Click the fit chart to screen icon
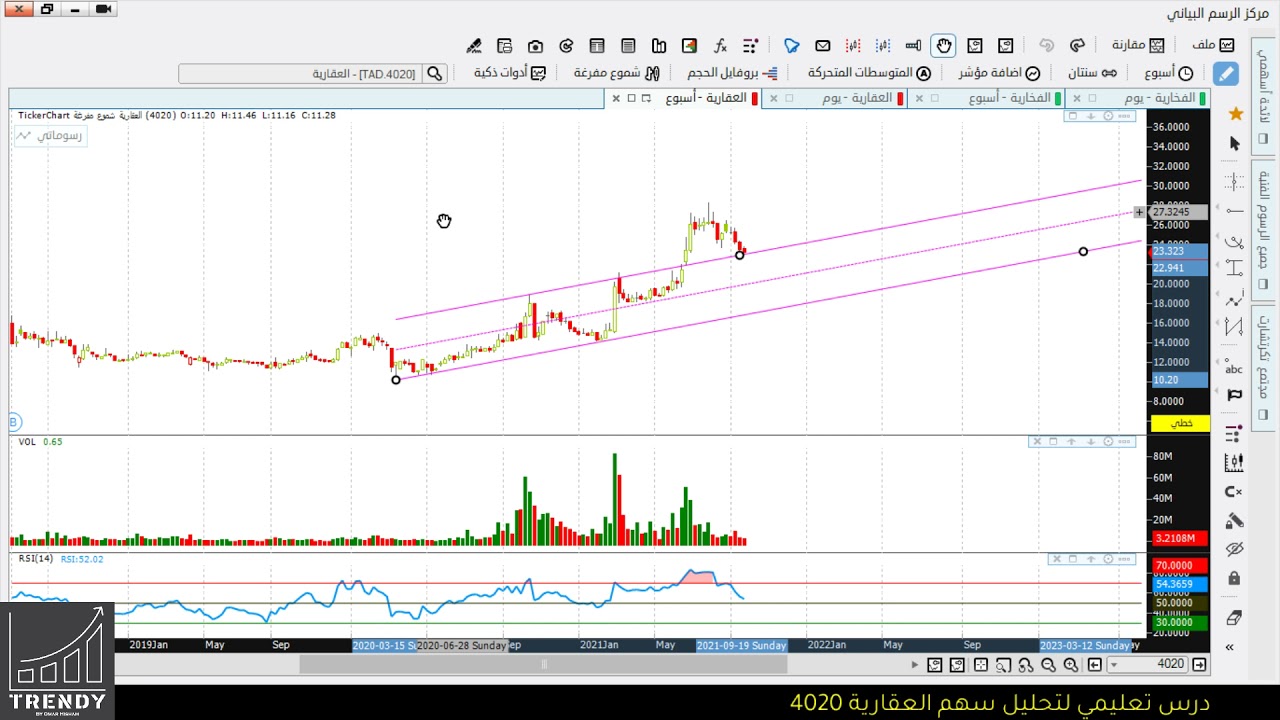The image size is (1280, 720). tap(981, 665)
